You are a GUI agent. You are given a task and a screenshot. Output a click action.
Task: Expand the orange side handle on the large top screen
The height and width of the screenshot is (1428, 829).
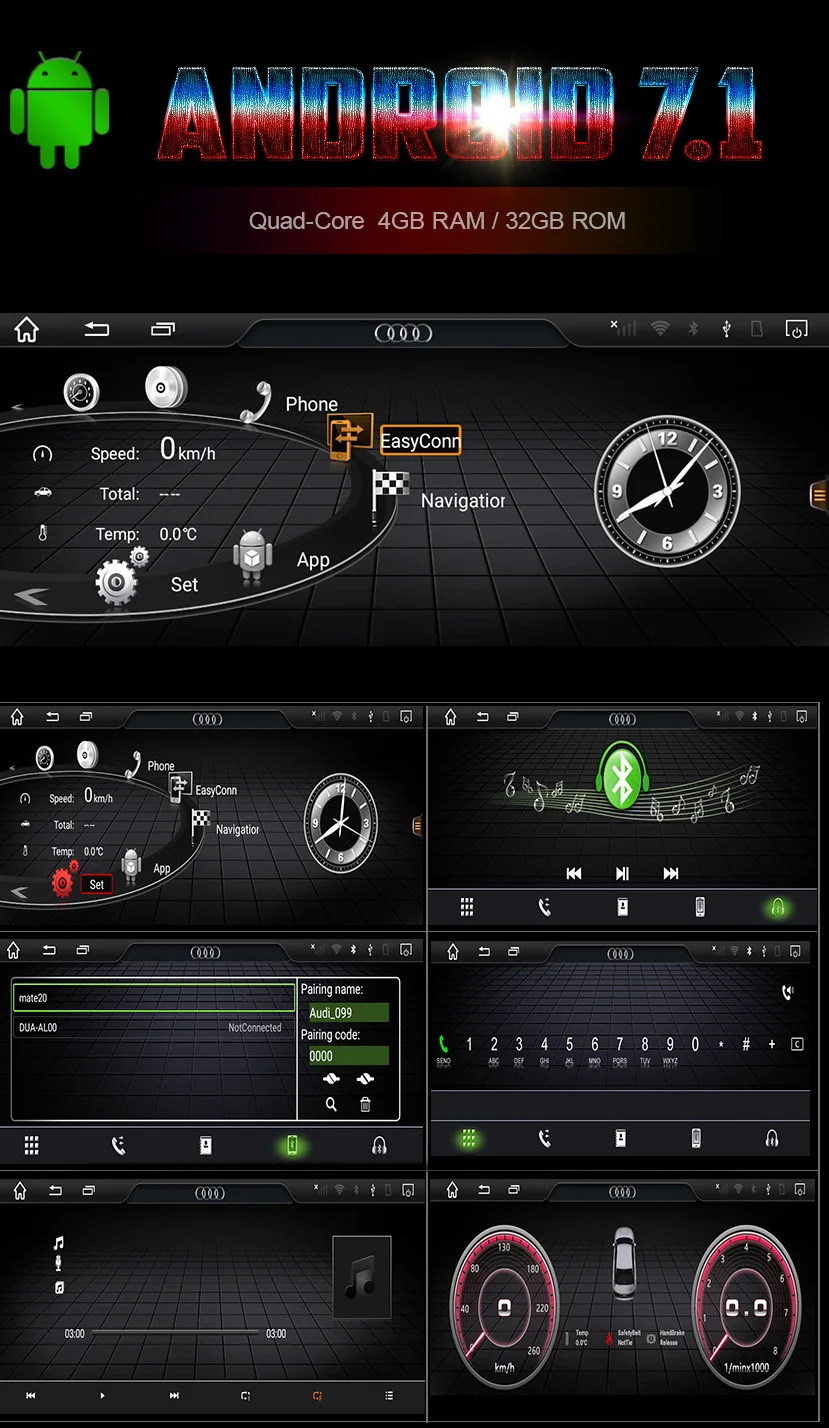click(x=819, y=495)
